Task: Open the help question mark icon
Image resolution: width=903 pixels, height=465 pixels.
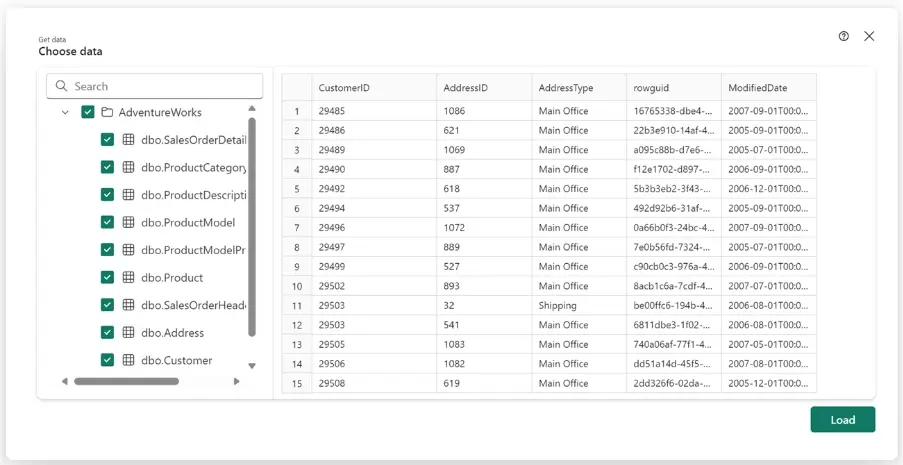Action: click(x=844, y=36)
